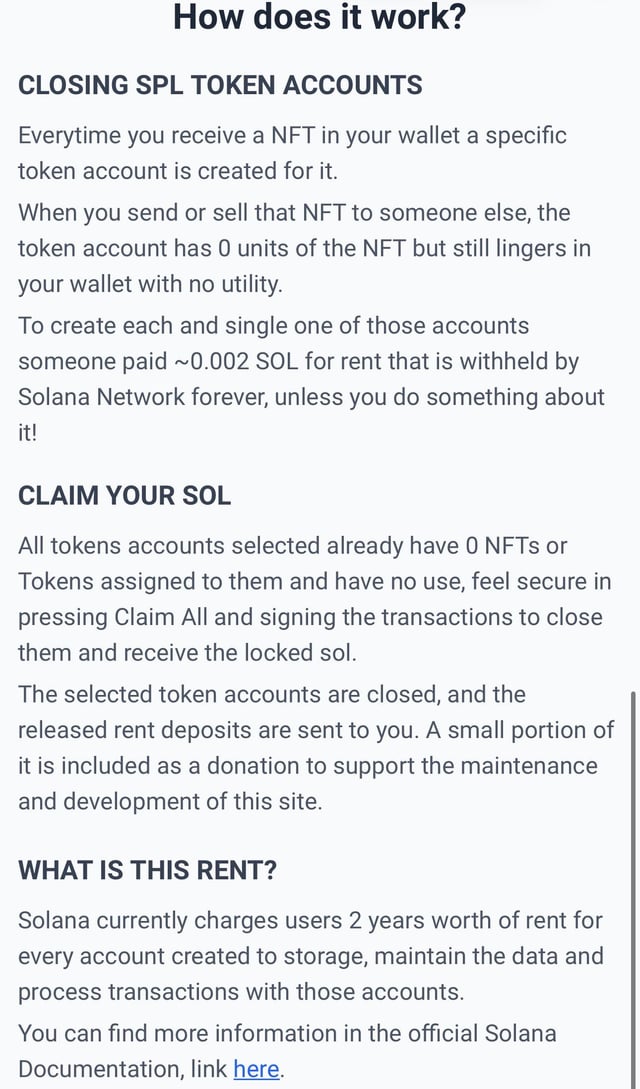Tap the paragraph starting "When you send or sell"

[x=304, y=248]
